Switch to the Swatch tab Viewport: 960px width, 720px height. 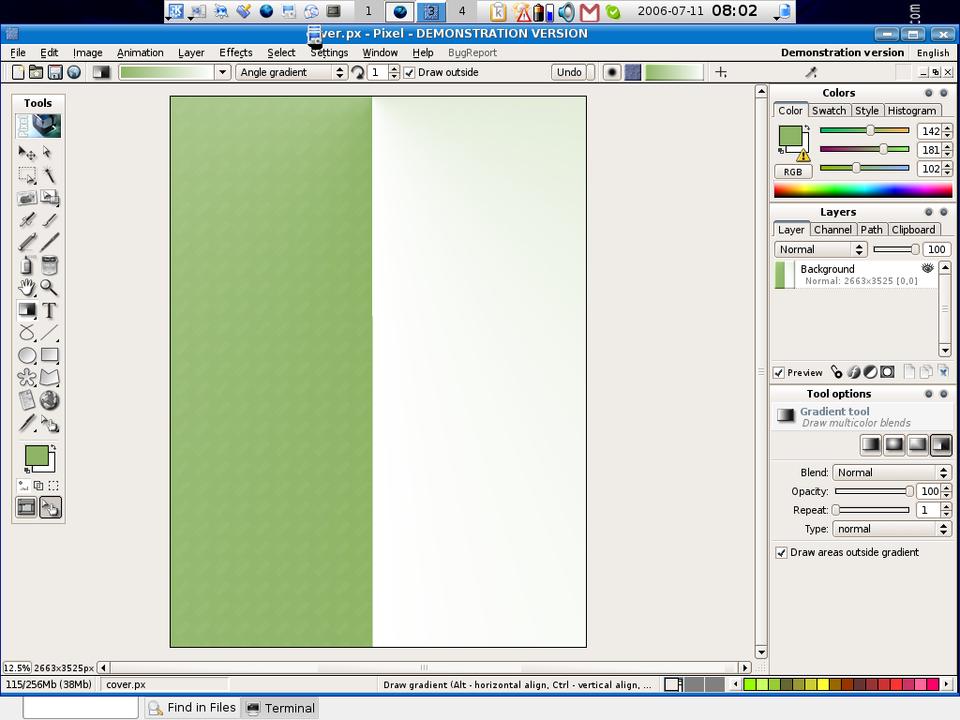828,111
